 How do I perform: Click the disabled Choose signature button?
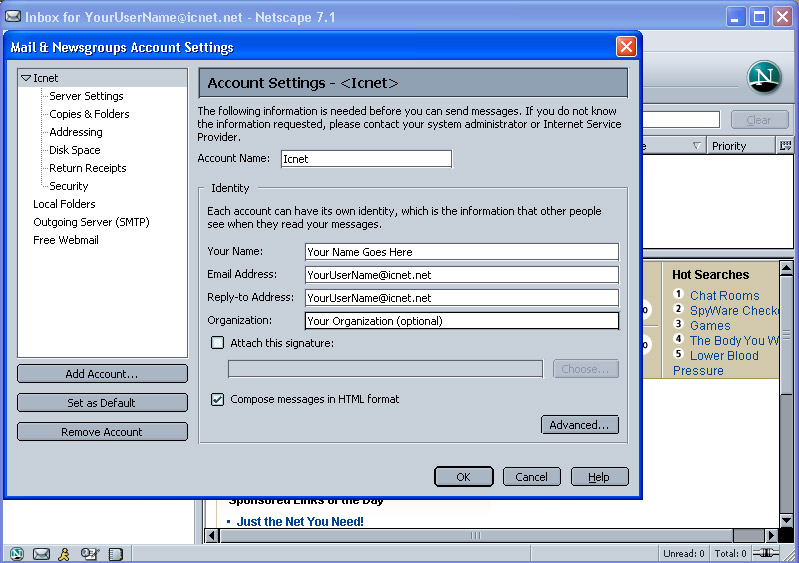coord(585,368)
